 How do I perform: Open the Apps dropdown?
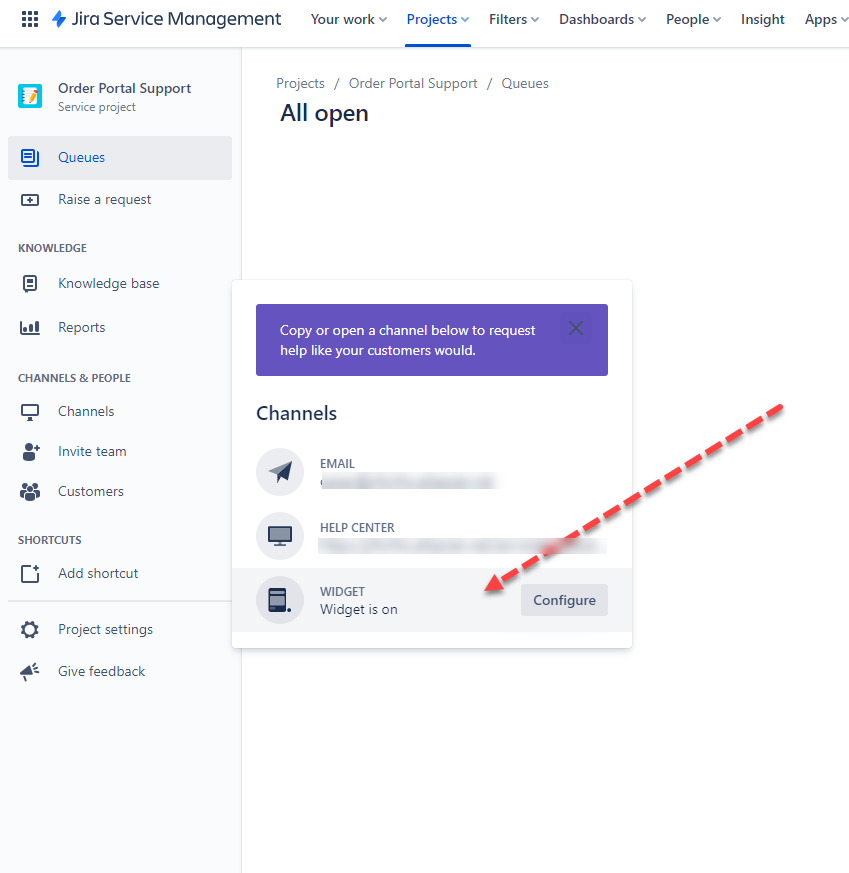point(826,19)
